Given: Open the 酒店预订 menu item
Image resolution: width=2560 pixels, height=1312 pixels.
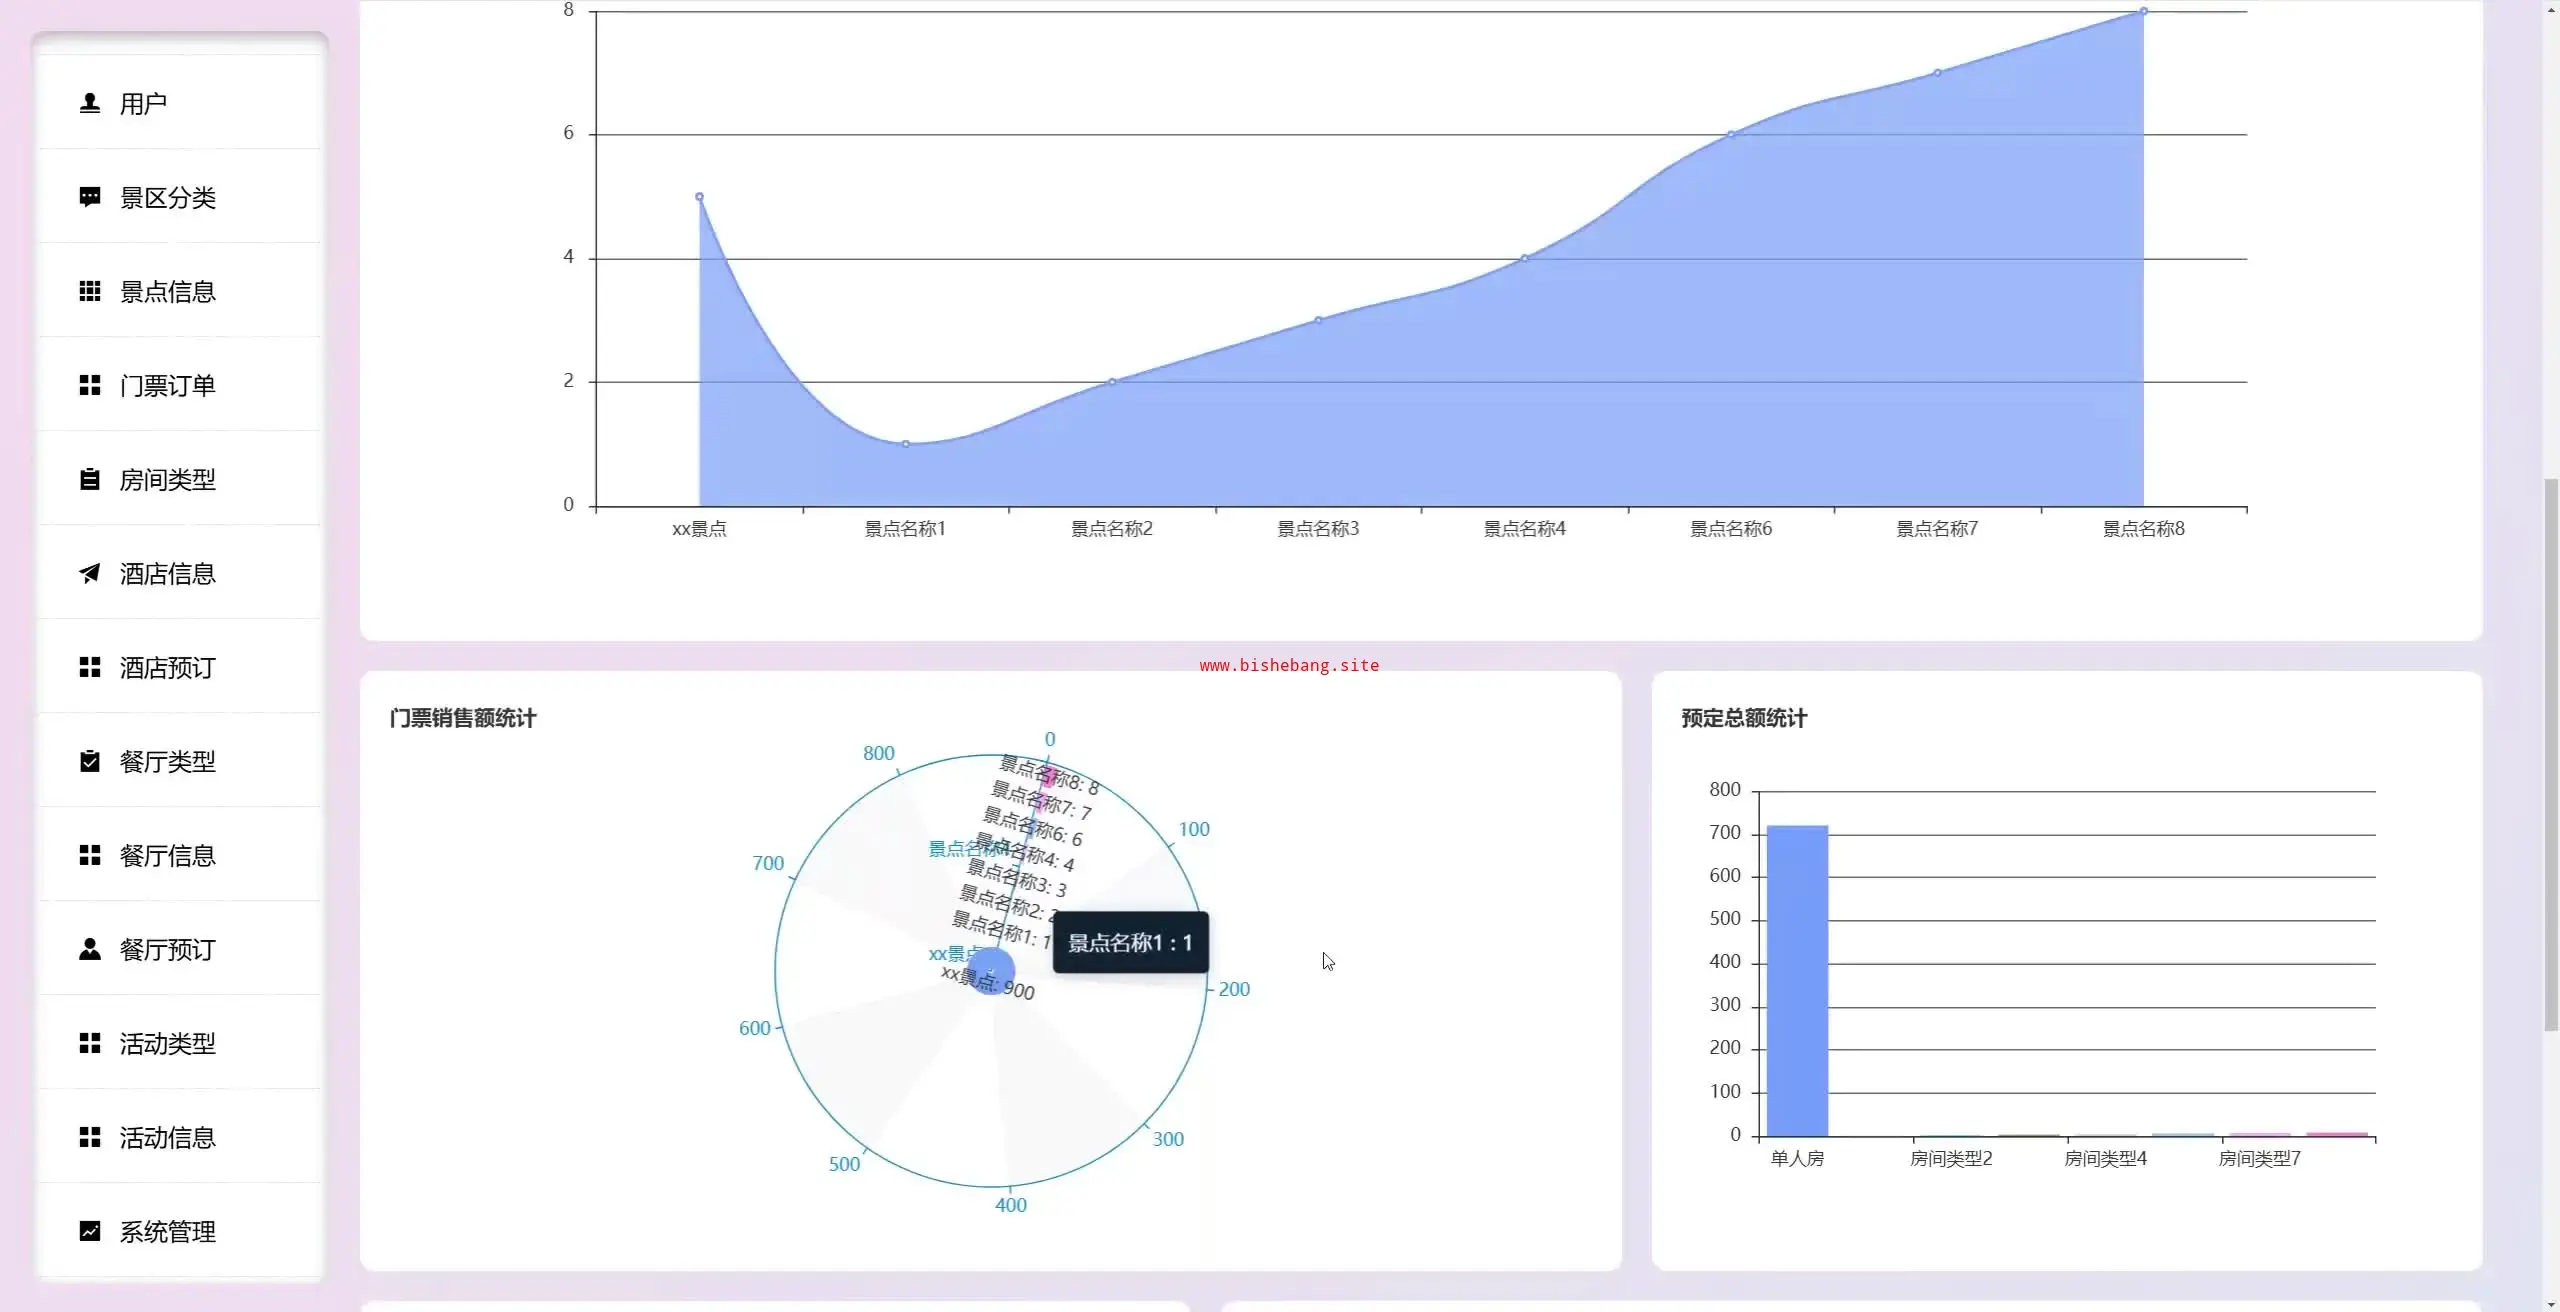Looking at the screenshot, I should 167,667.
